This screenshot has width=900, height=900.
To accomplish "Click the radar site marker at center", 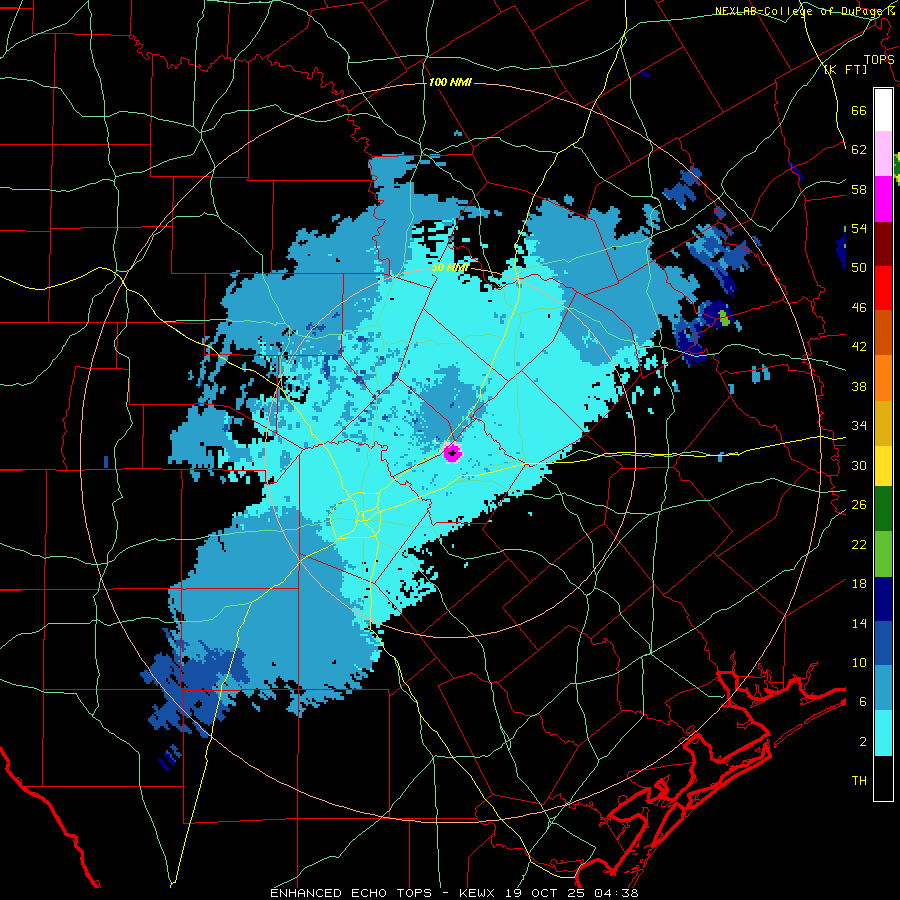I will click(453, 453).
